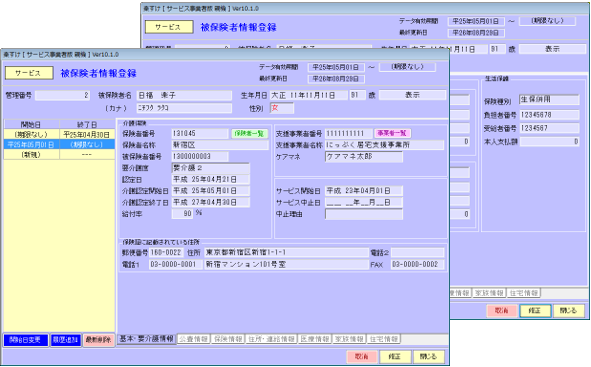Click the 本人支払額 field in back window
The width and height of the screenshot is (591, 367).
coord(549,142)
